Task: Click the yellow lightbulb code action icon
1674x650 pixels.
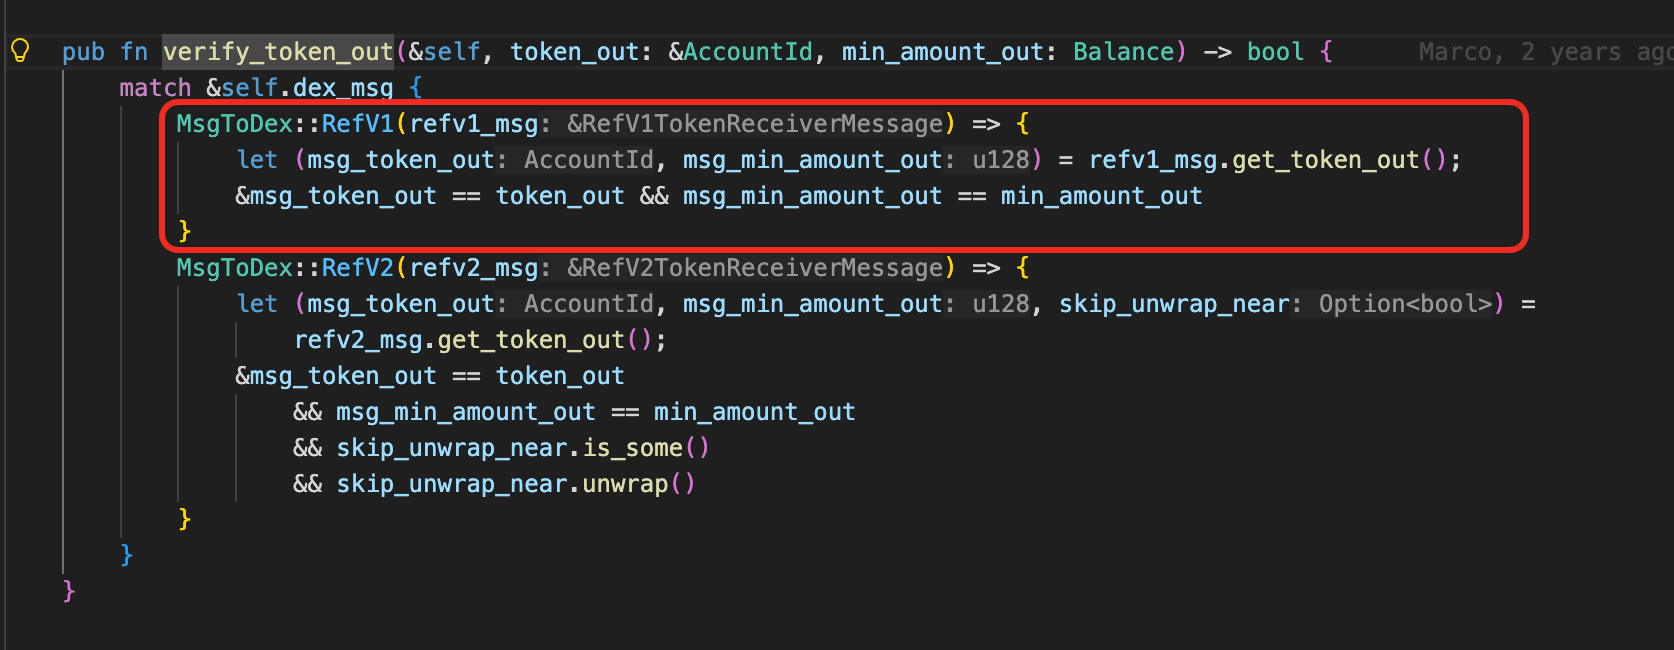Action: click(20, 50)
